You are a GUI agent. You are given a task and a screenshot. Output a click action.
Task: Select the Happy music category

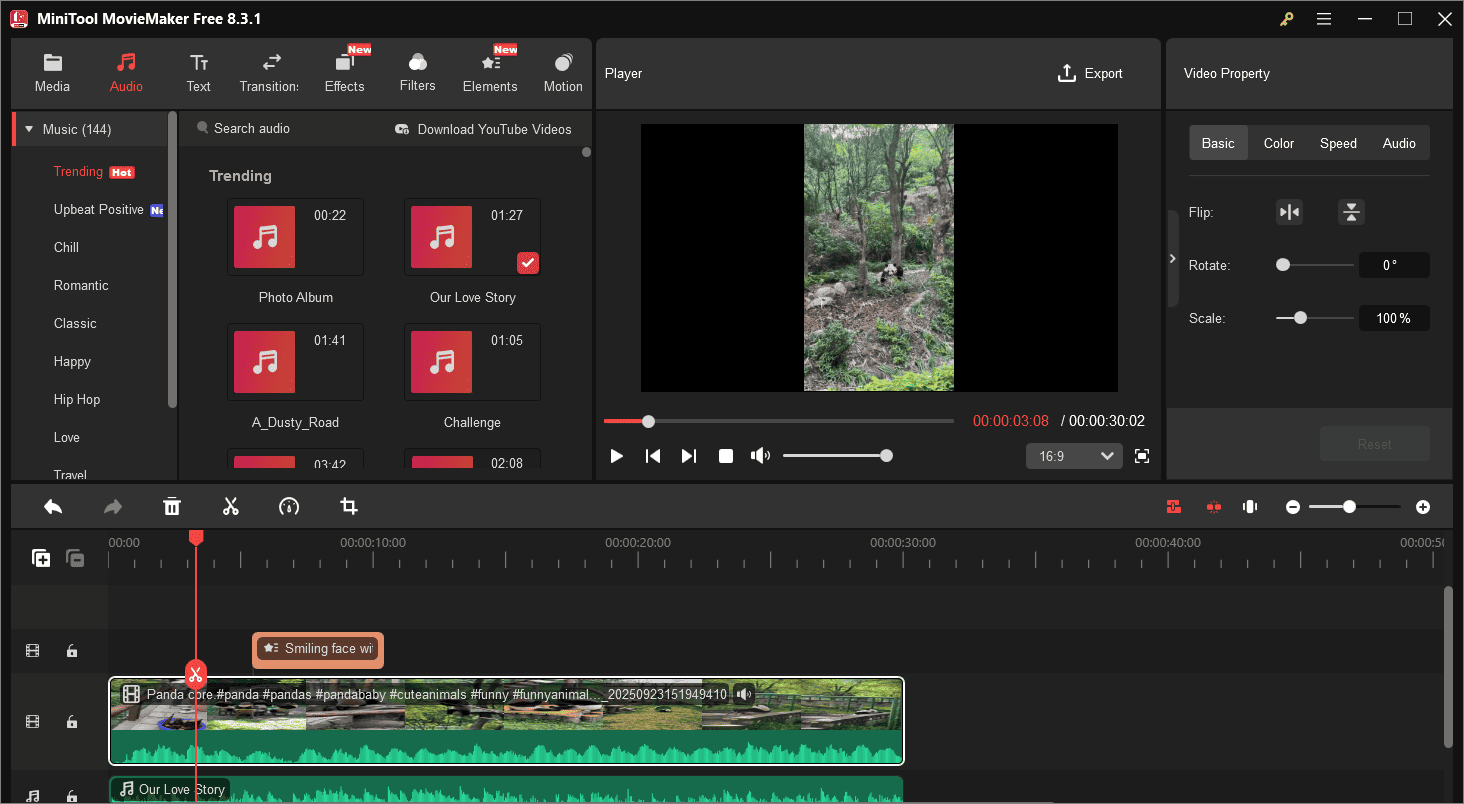(72, 361)
